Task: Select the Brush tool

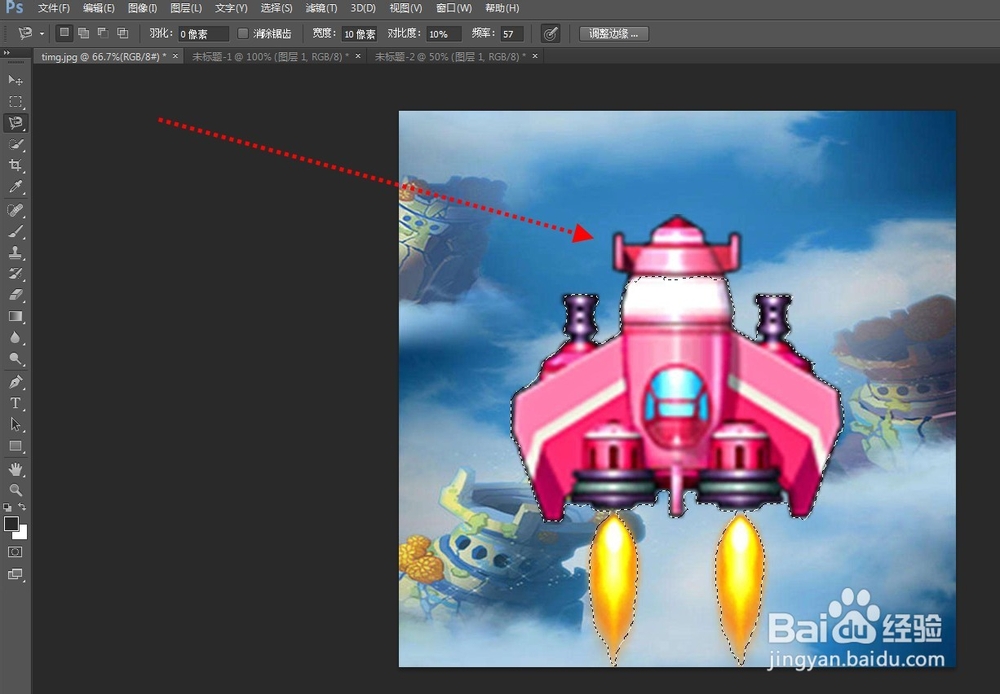Action: click(x=15, y=232)
